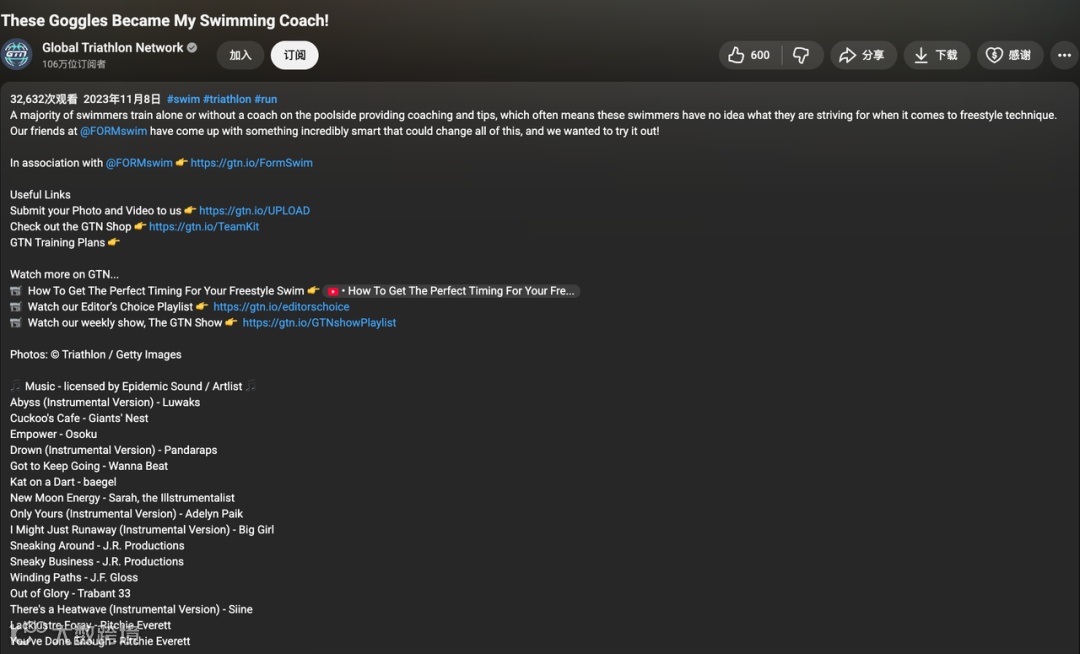Screen dimensions: 1080x654
Task: Send Super Thanks via 感谢 button
Action: point(1010,55)
